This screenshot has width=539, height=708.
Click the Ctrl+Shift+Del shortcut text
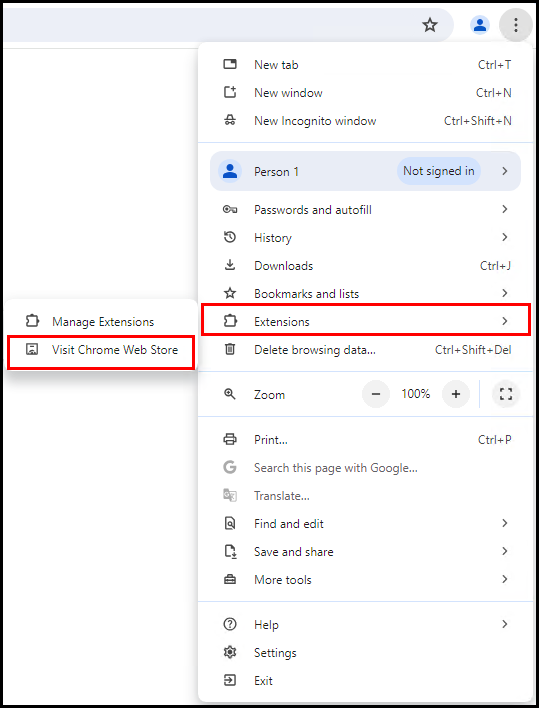point(473,349)
